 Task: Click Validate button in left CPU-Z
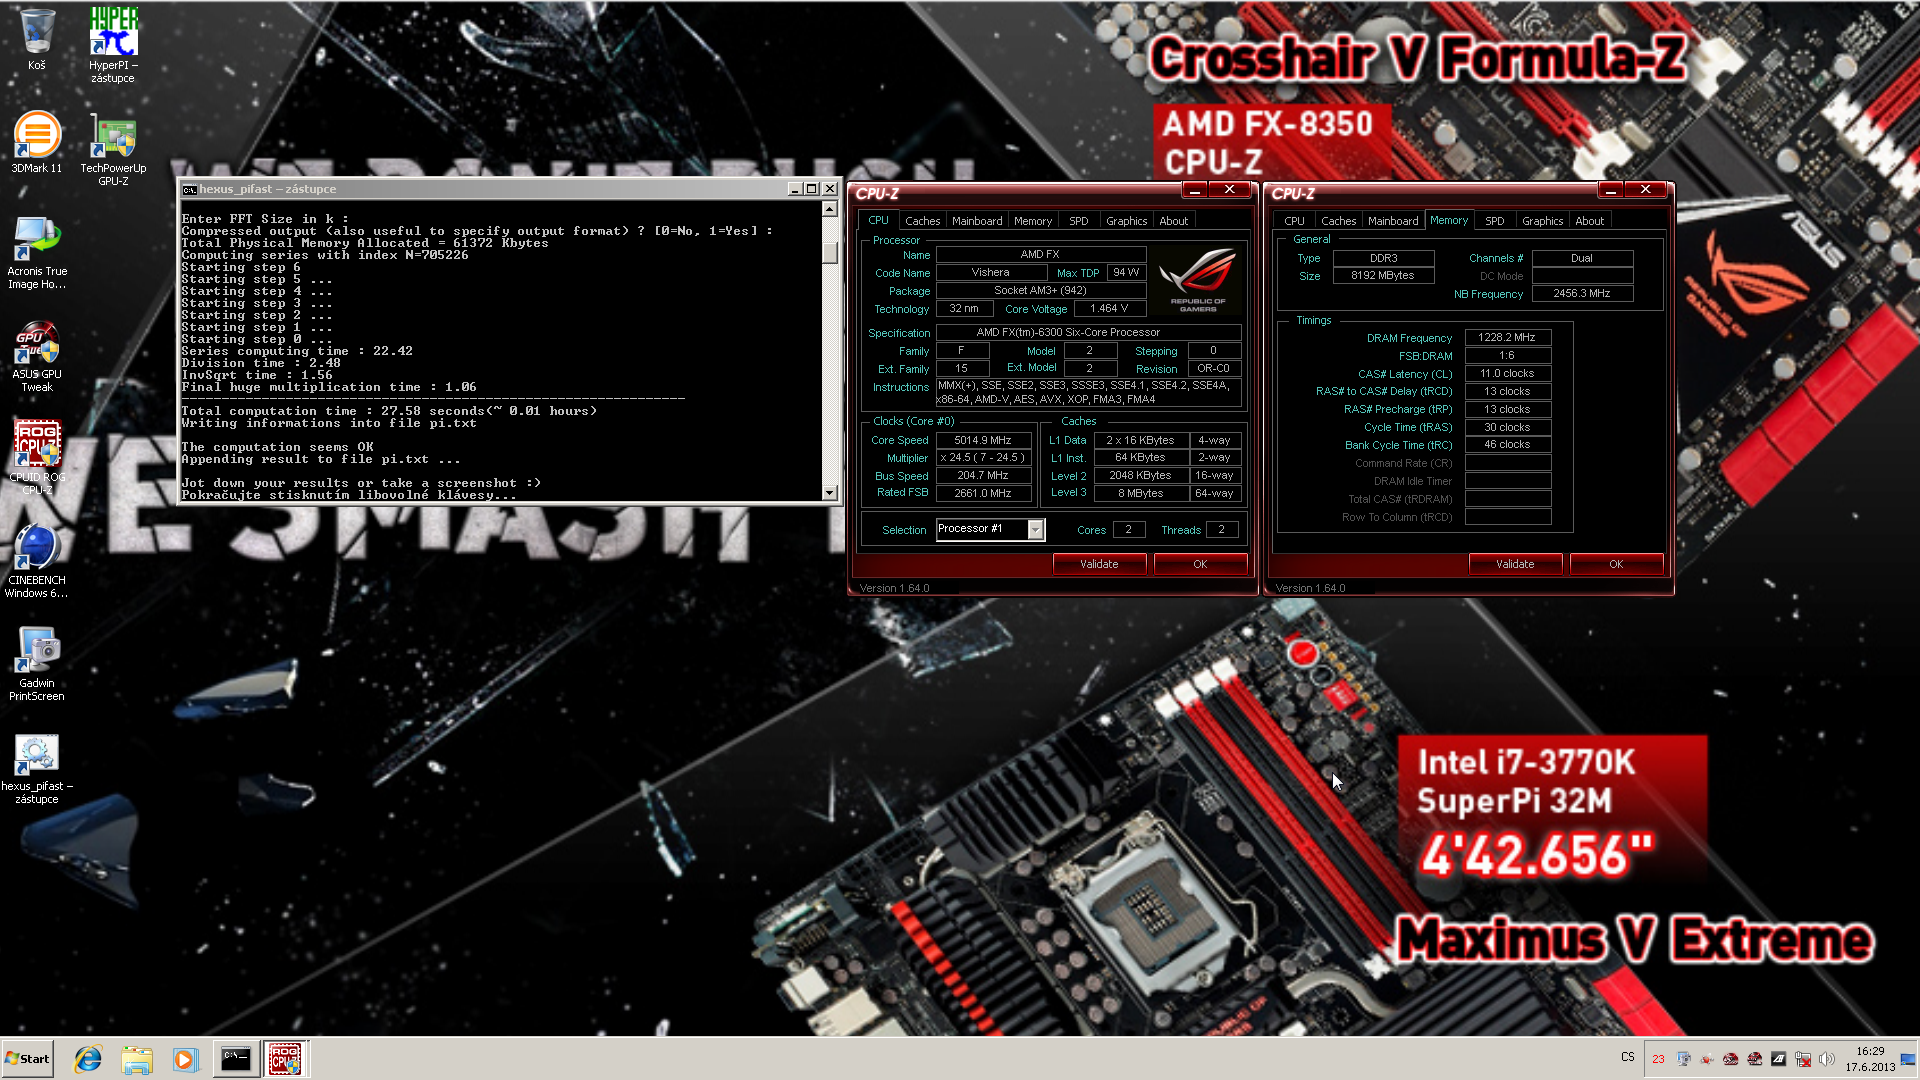[1098, 564]
